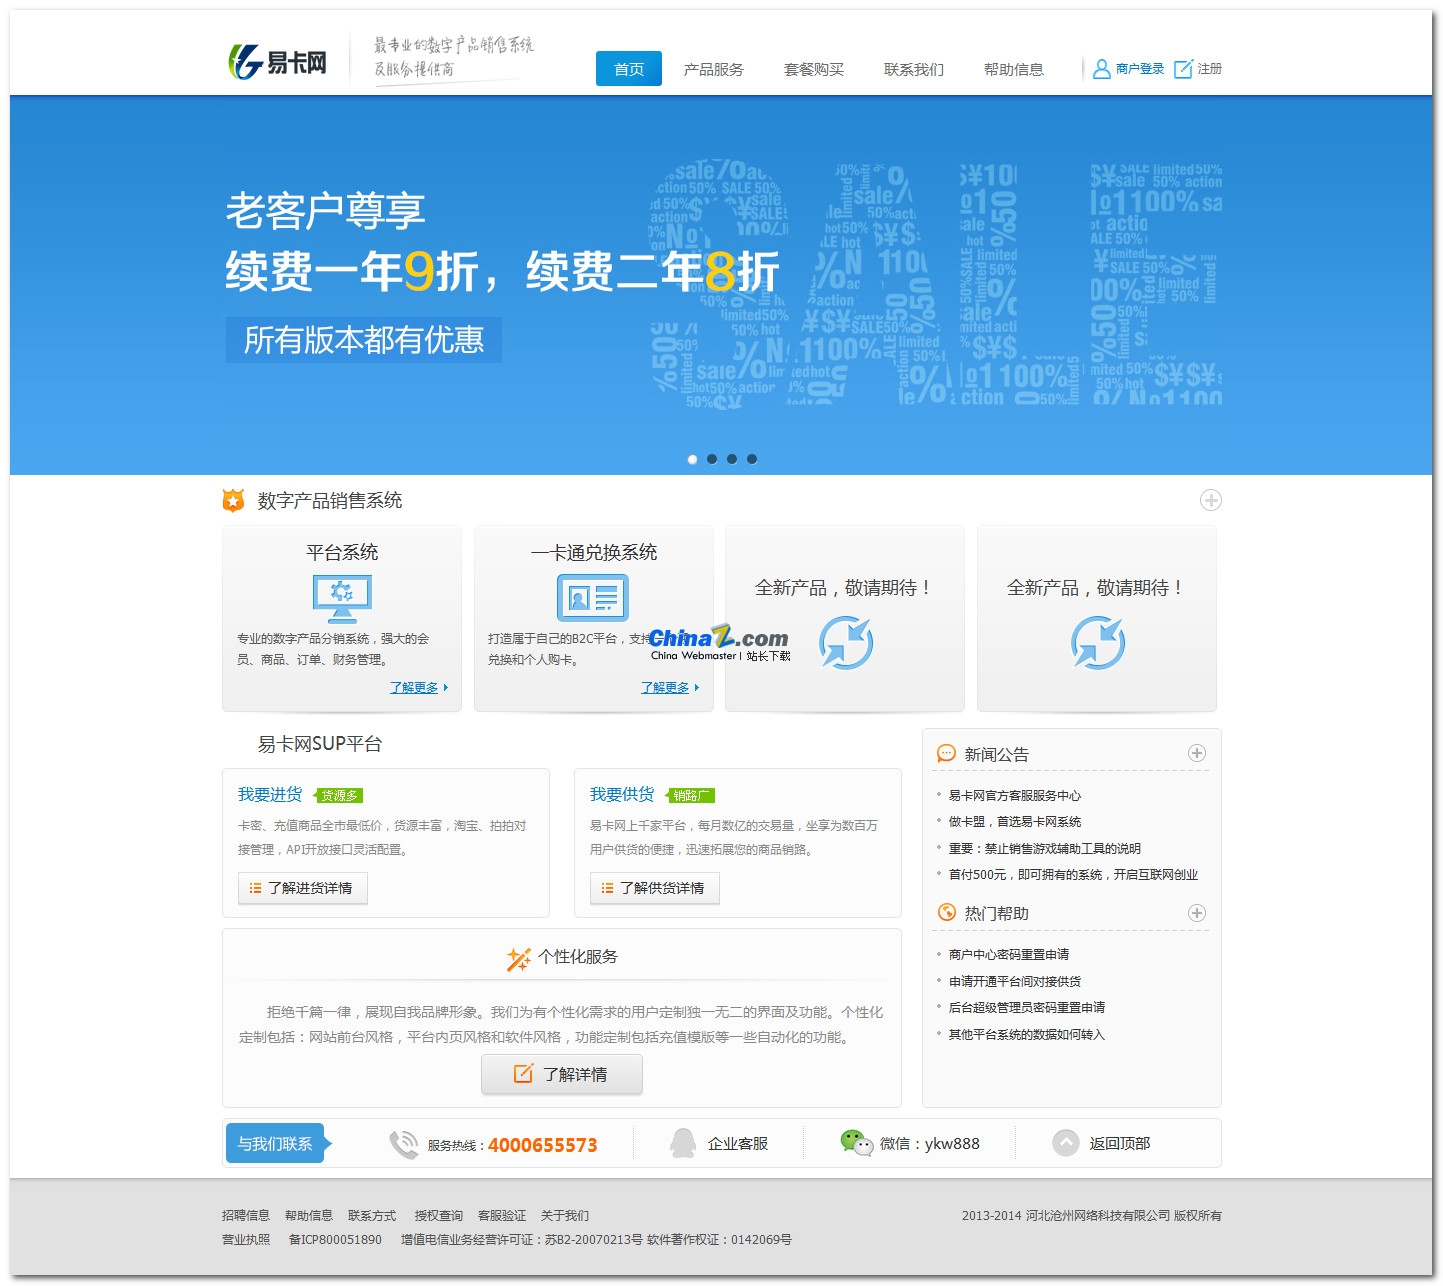The image size is (1443, 1286).
Task: Expand the 新闻公告 section plus icon
Action: coord(1196,753)
